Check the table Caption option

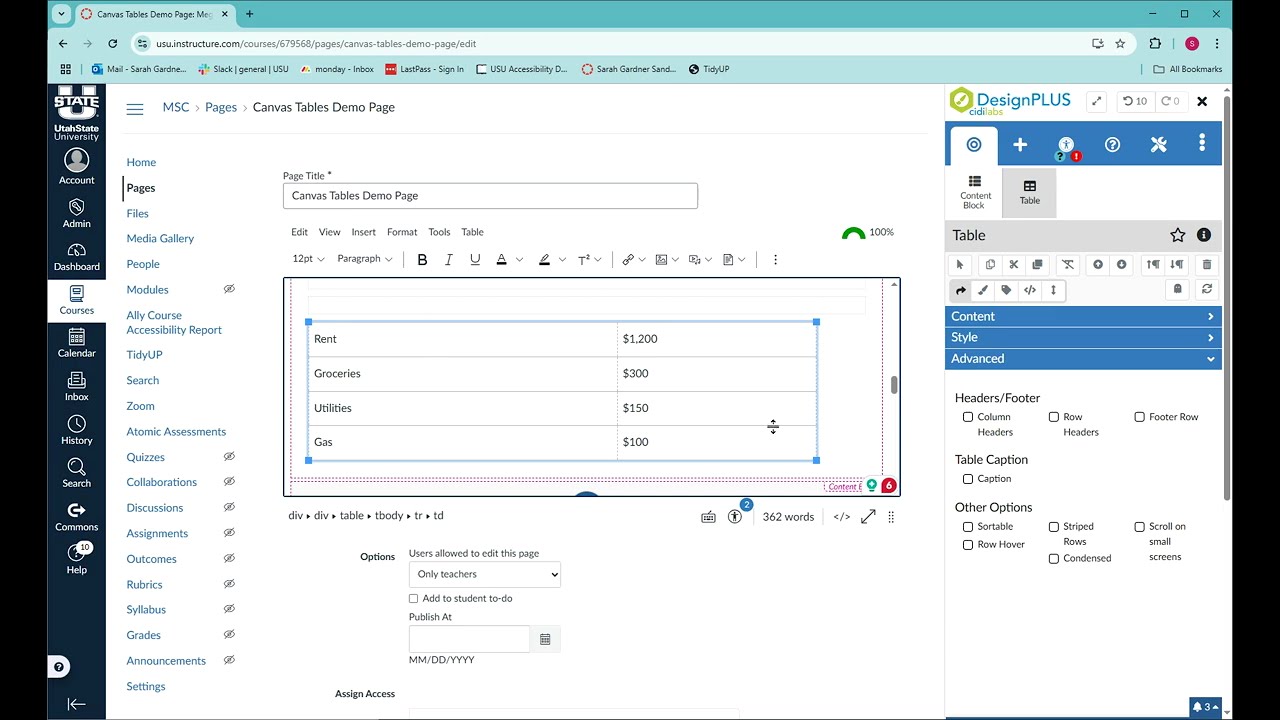(968, 479)
